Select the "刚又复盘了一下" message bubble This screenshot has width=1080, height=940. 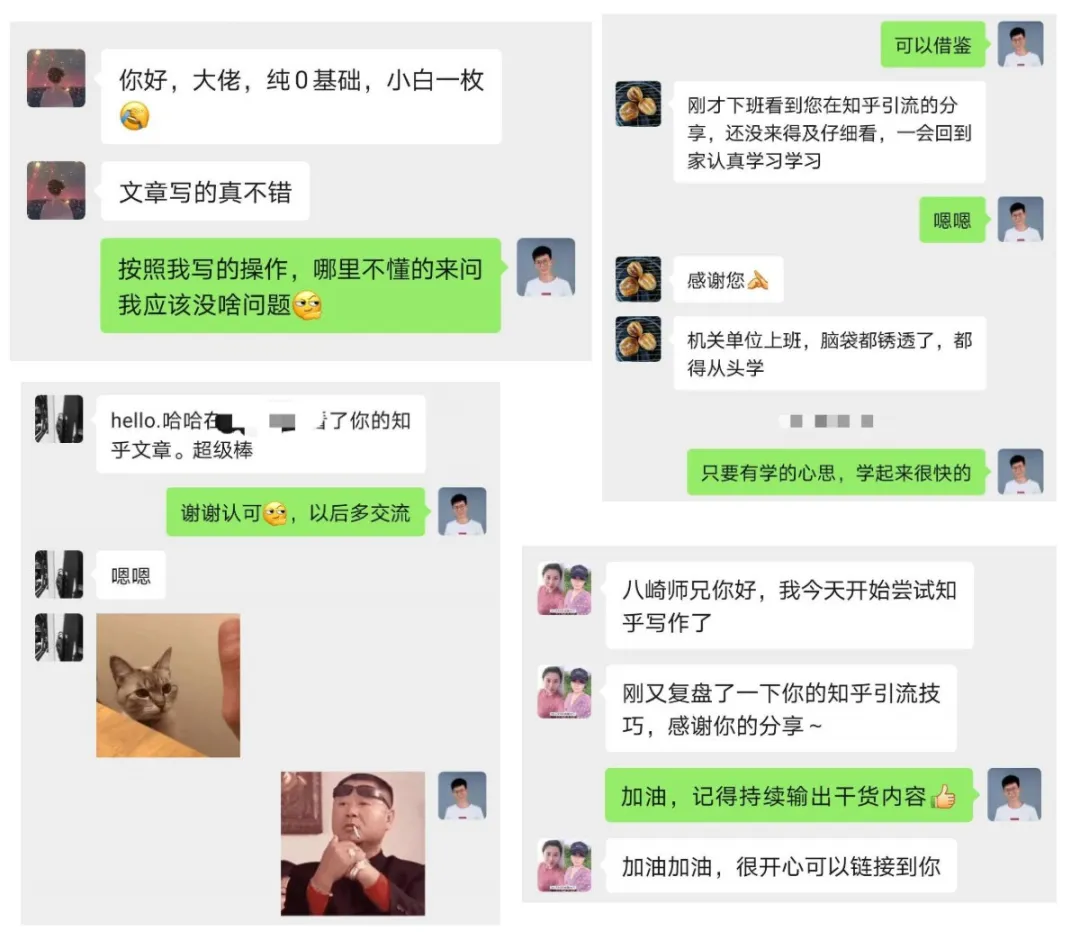[x=781, y=709]
